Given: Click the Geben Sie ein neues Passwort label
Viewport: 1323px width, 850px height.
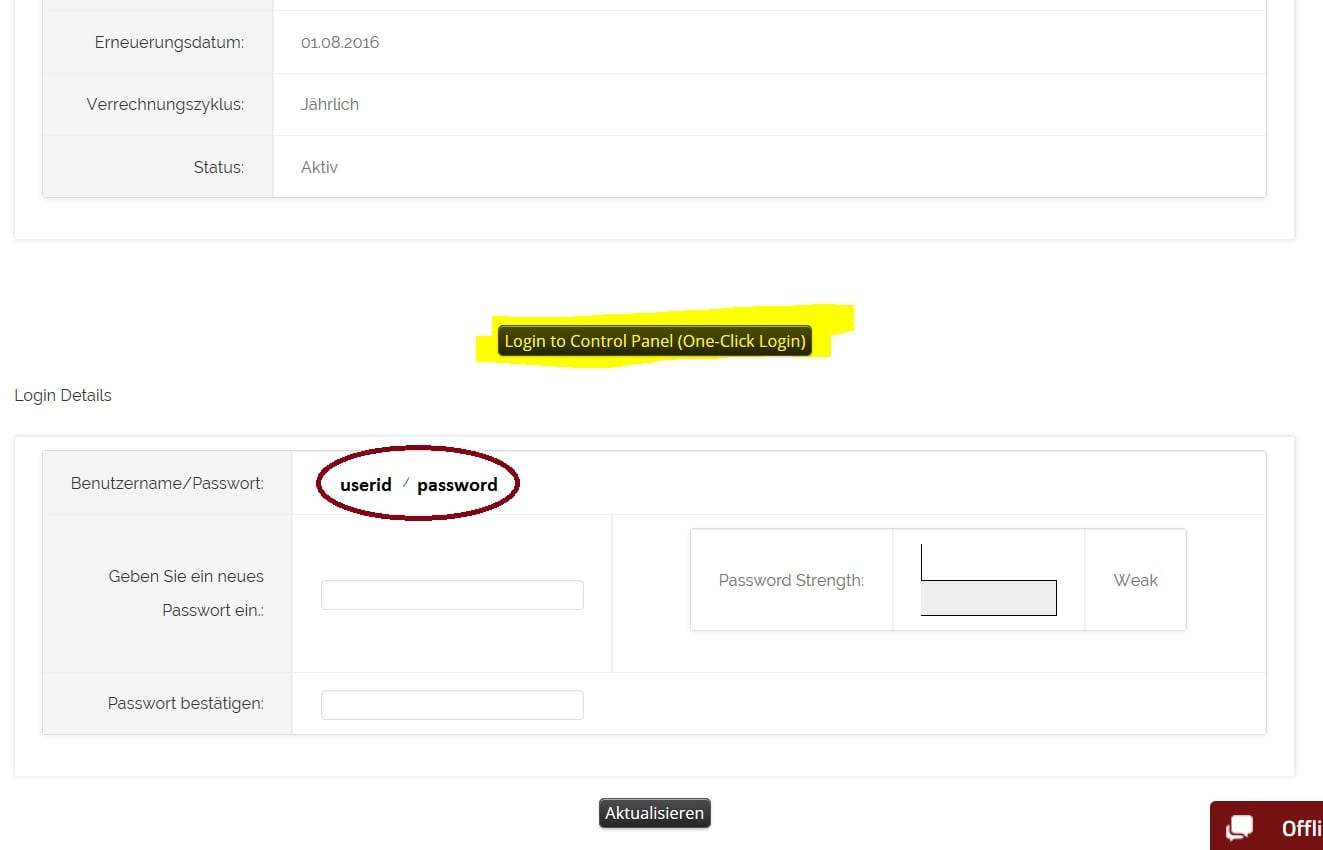Looking at the screenshot, I should point(186,593).
